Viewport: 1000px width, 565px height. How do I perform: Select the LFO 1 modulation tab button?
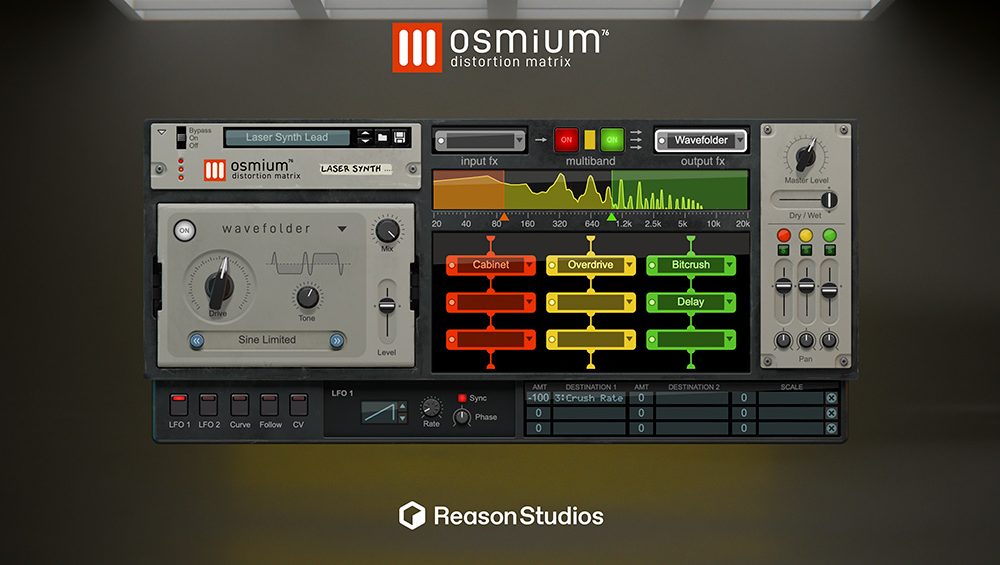179,404
